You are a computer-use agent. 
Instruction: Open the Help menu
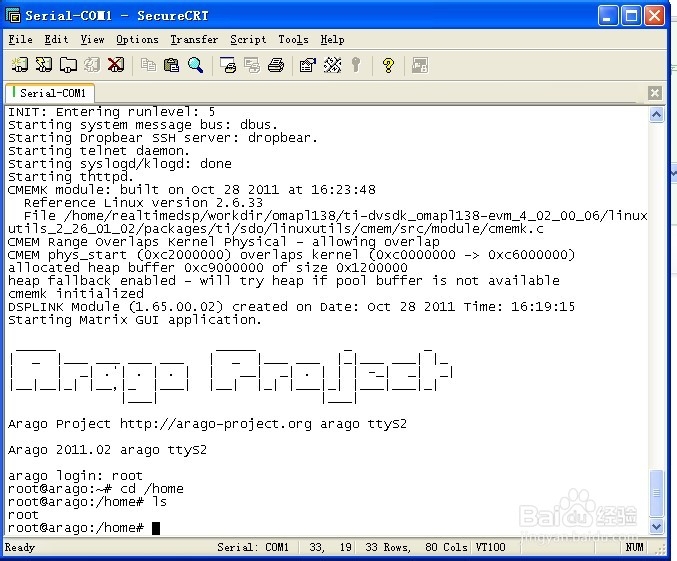(x=332, y=40)
